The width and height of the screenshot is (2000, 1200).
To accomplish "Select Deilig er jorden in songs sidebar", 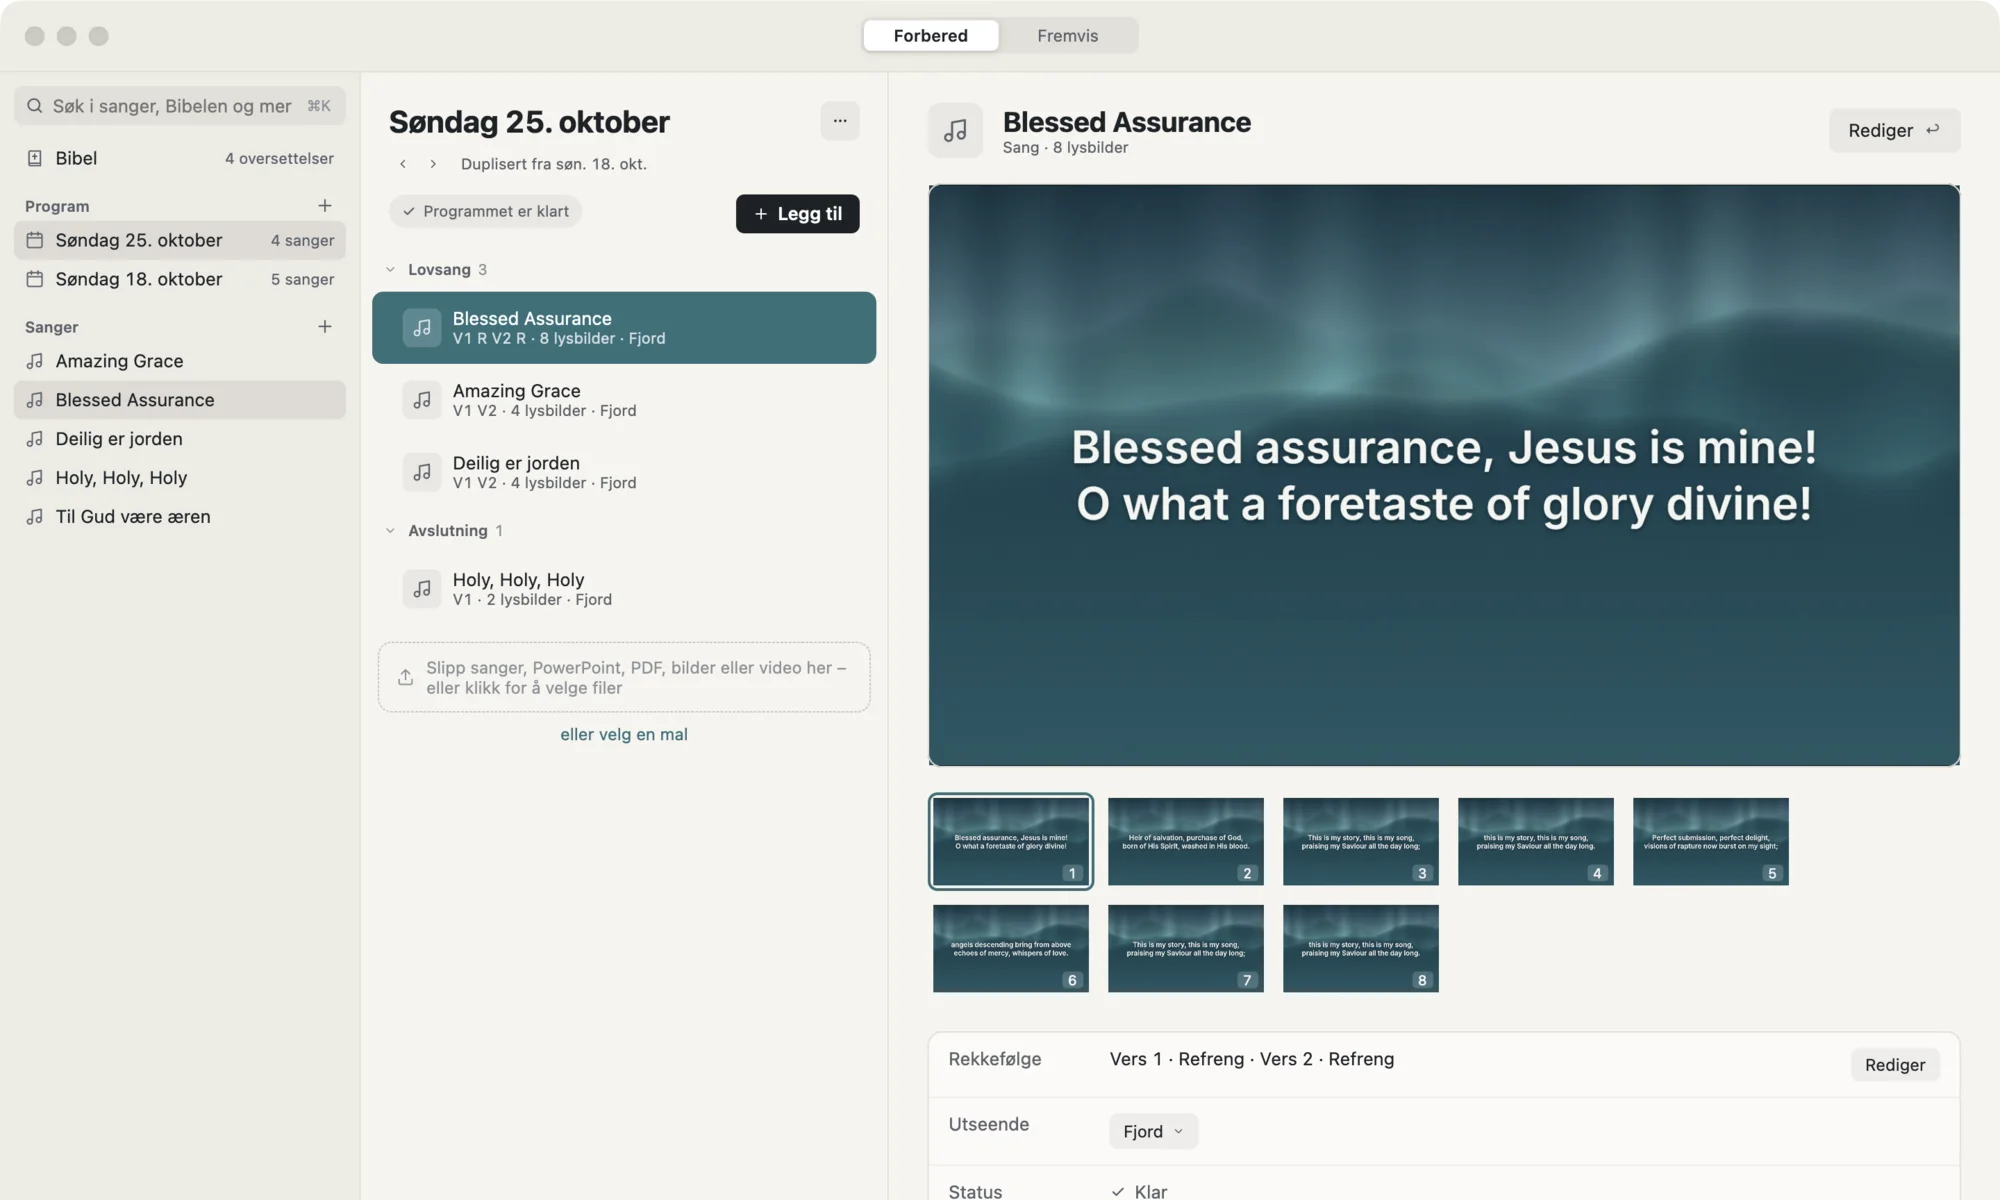I will point(180,439).
